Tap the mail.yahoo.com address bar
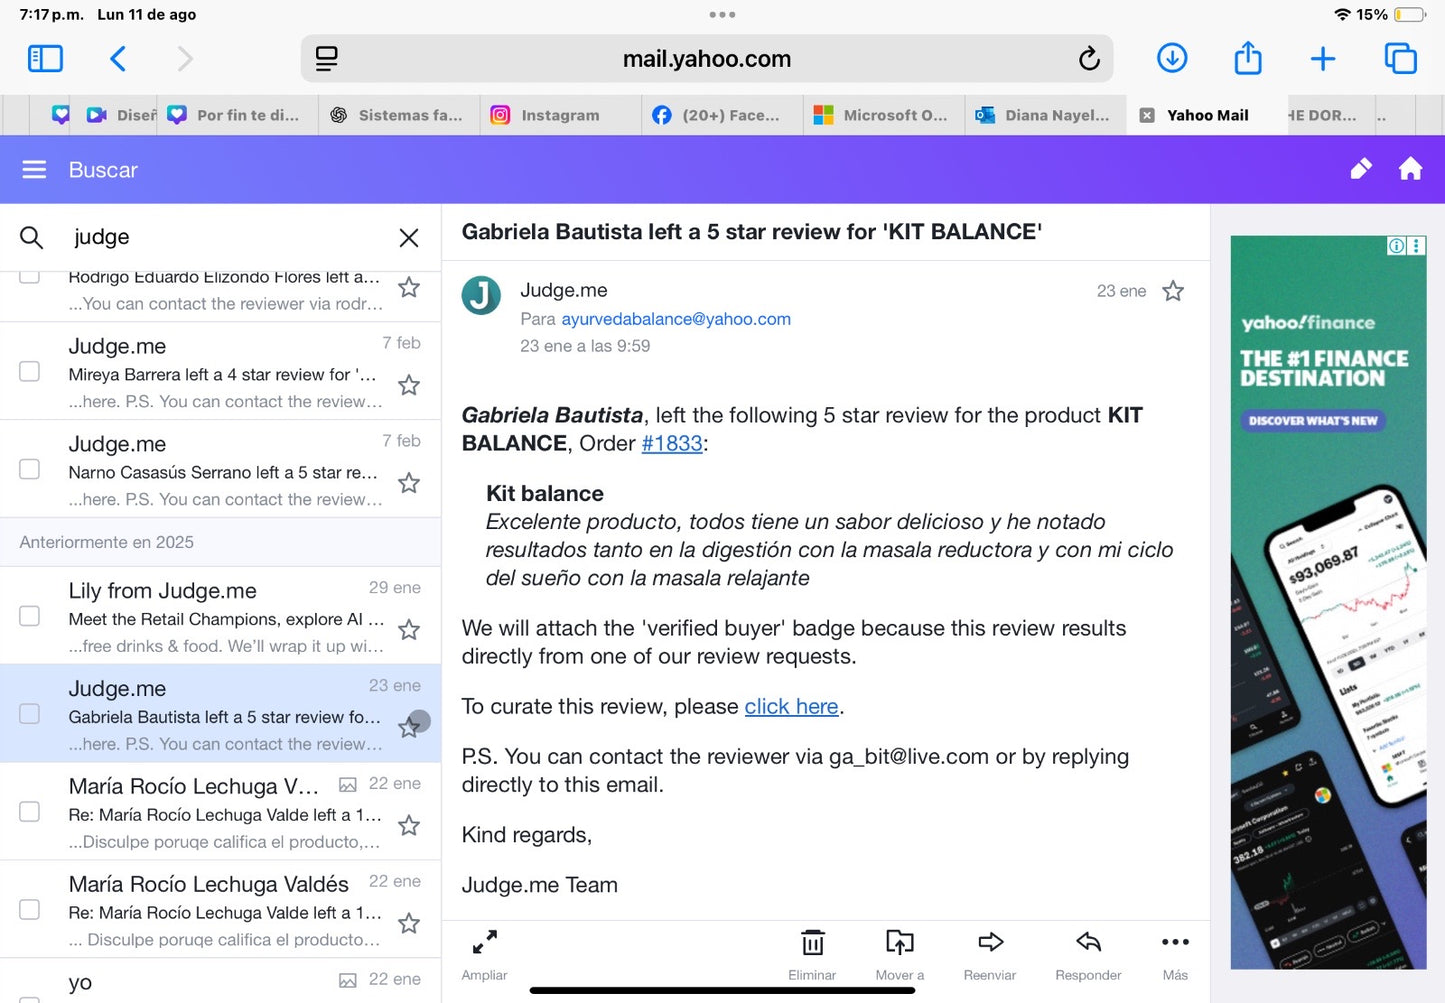This screenshot has width=1445, height=1003. click(707, 59)
